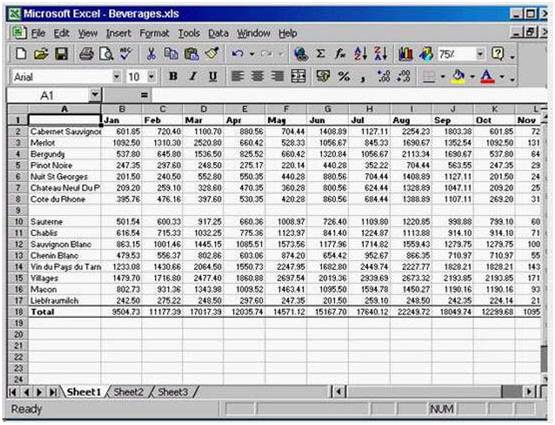Click the Merge and Center icon
Screen dimensions: 555x425
coord(298,76)
